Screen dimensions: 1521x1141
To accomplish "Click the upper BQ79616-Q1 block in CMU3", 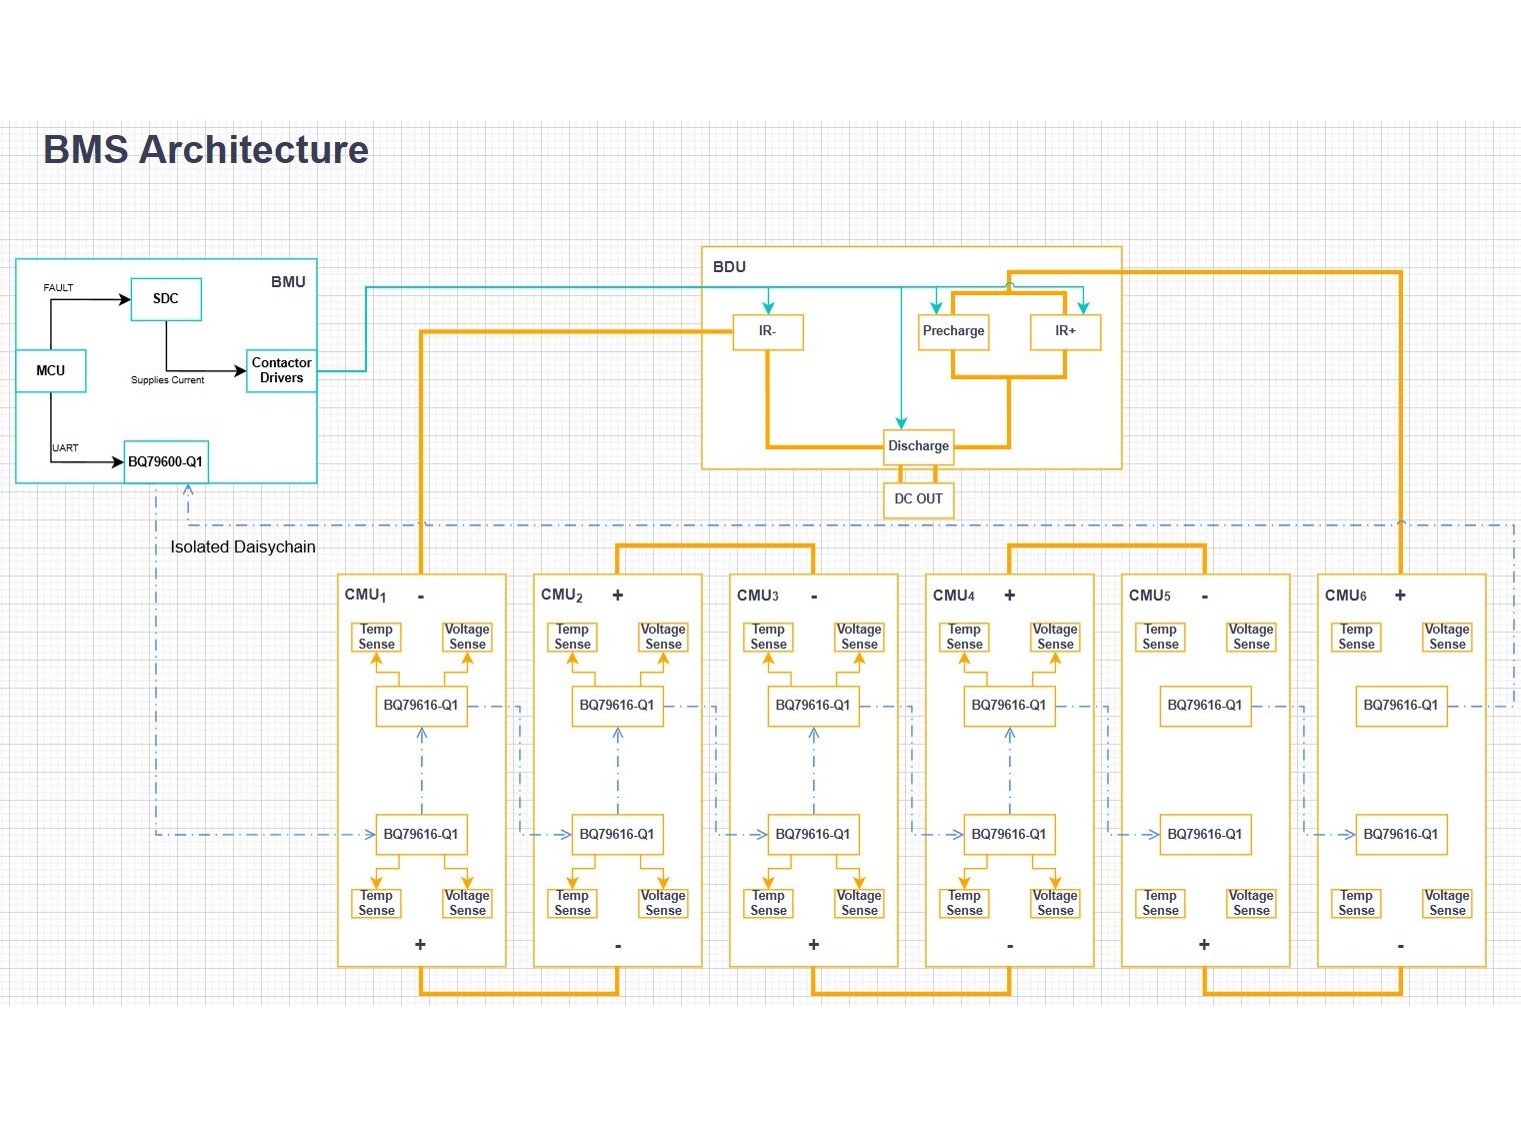I will click(x=813, y=705).
